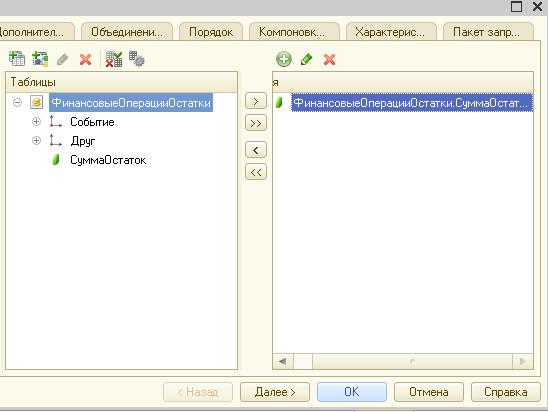
Task: Add a new field with green plus icon
Action: pos(283,59)
